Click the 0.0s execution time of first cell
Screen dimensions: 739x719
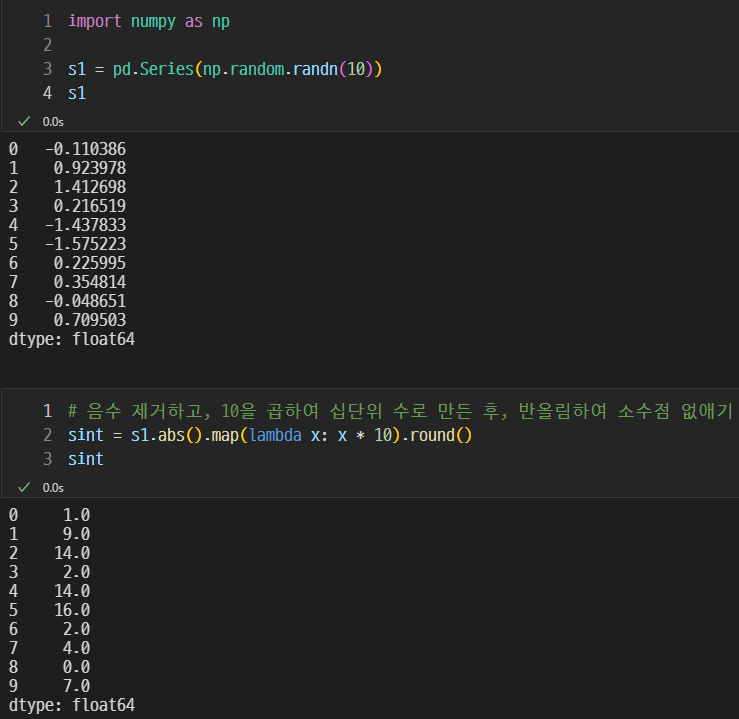(53, 122)
